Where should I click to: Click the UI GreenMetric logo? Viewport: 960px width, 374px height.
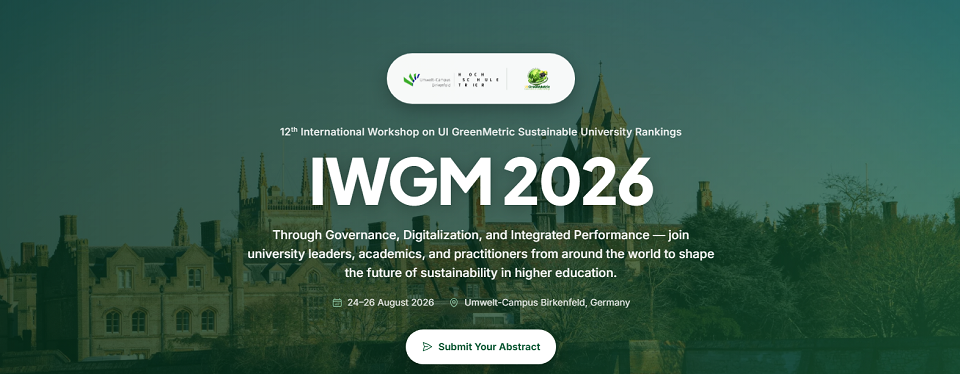[x=537, y=79]
